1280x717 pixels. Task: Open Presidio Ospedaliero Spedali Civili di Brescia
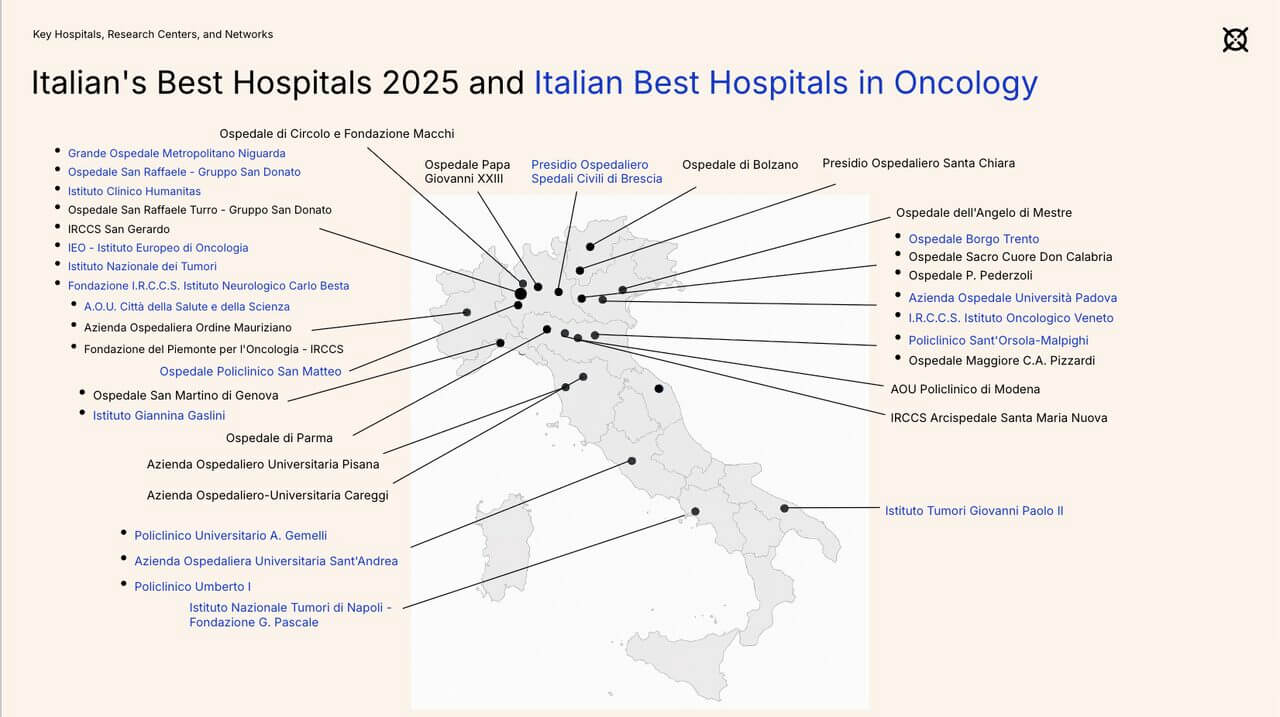596,172
